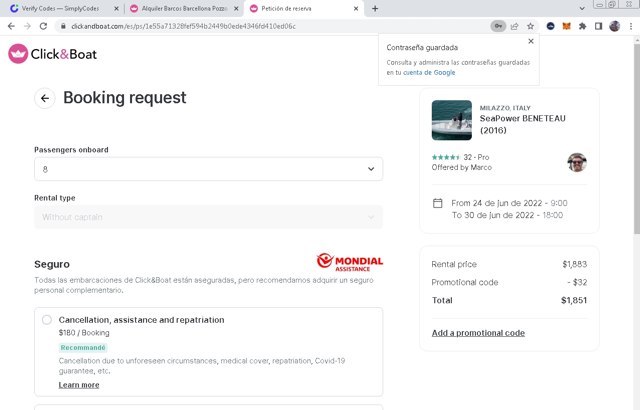Select the Petición de reserva tab

tap(302, 8)
